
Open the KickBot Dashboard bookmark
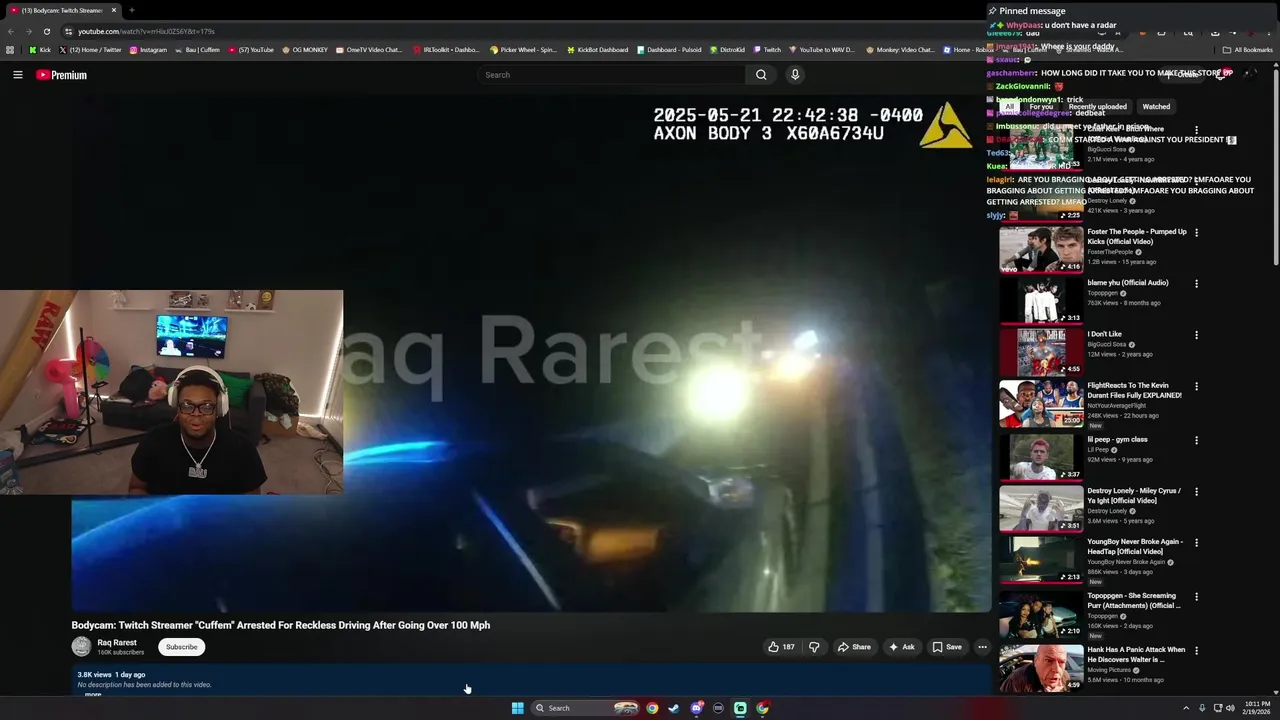click(598, 49)
